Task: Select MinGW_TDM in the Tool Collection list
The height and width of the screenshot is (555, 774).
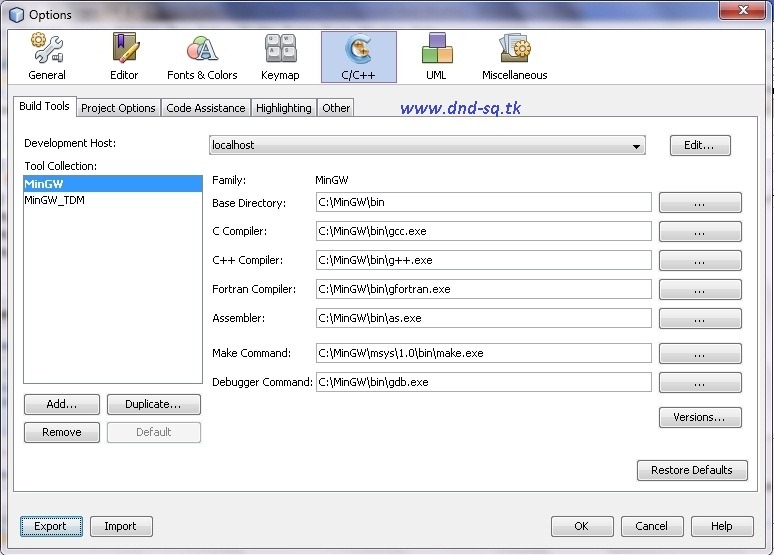Action: 113,200
